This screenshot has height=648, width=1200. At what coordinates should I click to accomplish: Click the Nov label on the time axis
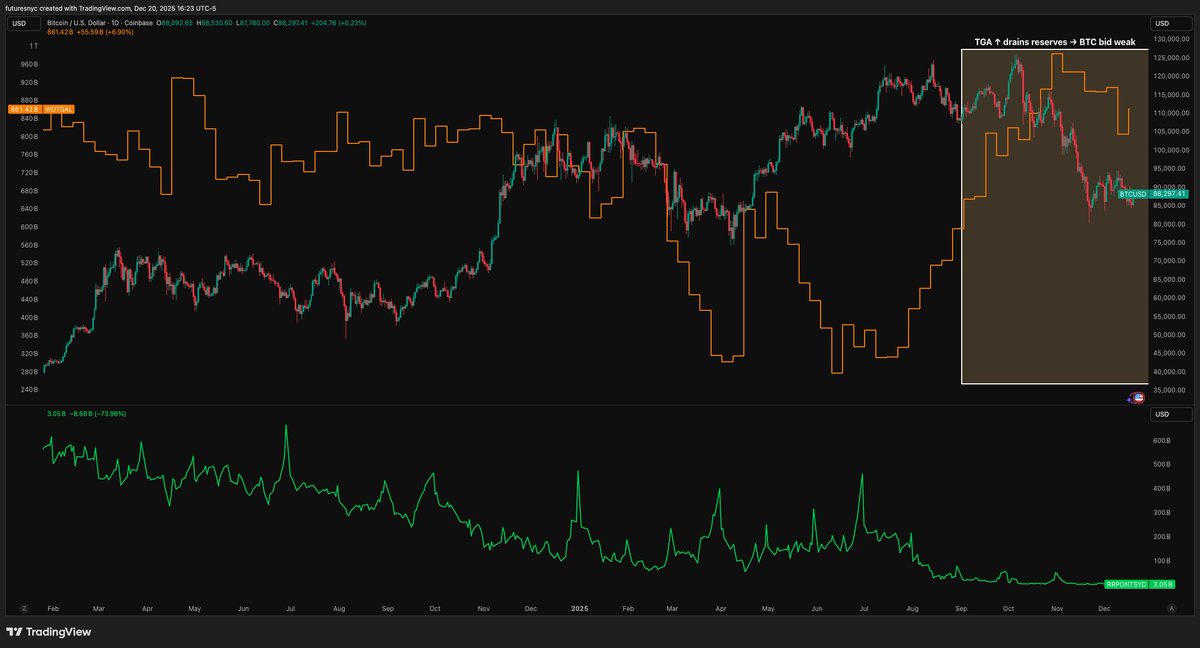tap(1055, 607)
